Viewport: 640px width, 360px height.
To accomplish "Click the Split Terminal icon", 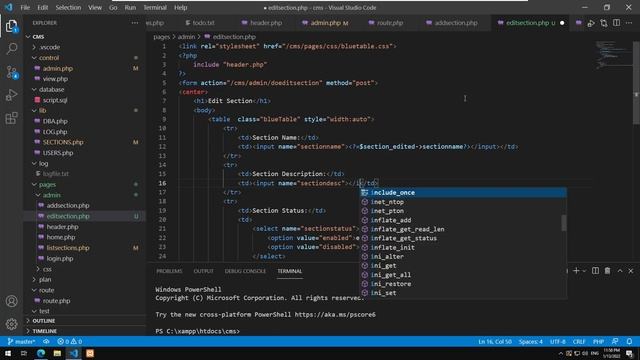I will click(x=596, y=271).
